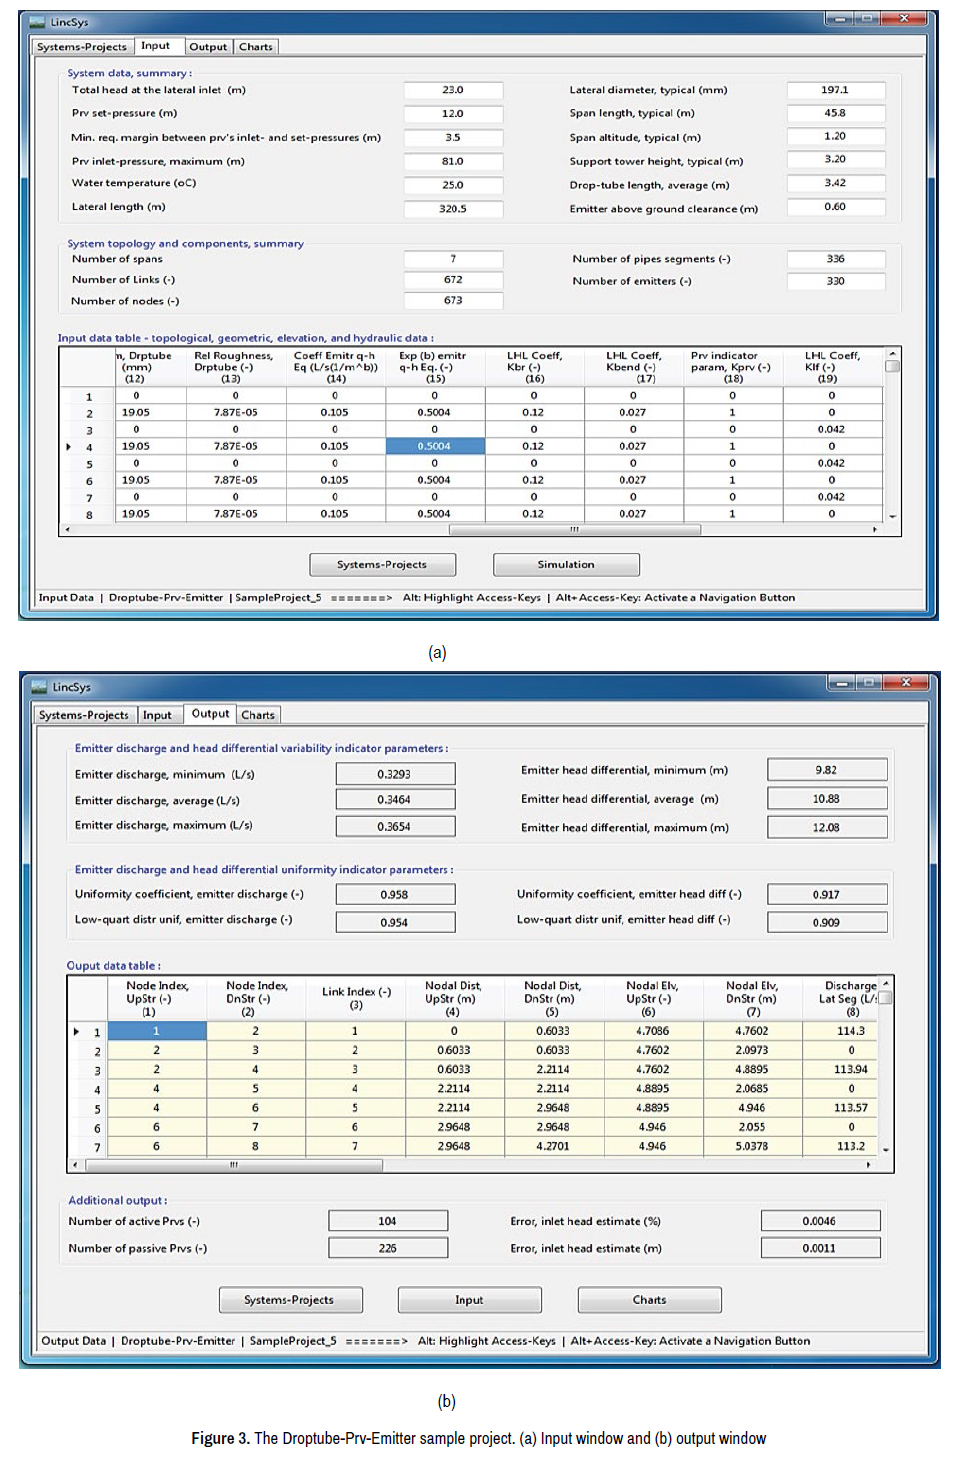Click the Lateral diameter, typical value field
Image resolution: width=957 pixels, height=1459 pixels.
[835, 90]
